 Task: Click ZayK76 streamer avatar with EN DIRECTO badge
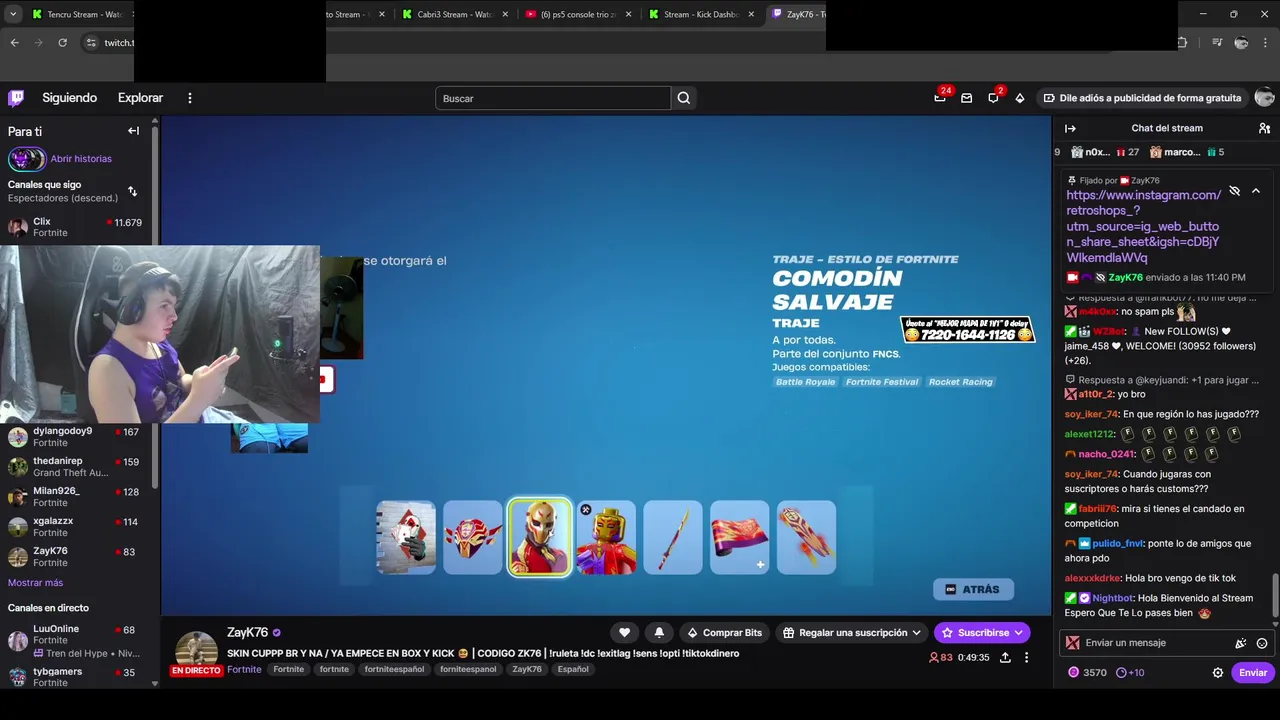(196, 652)
